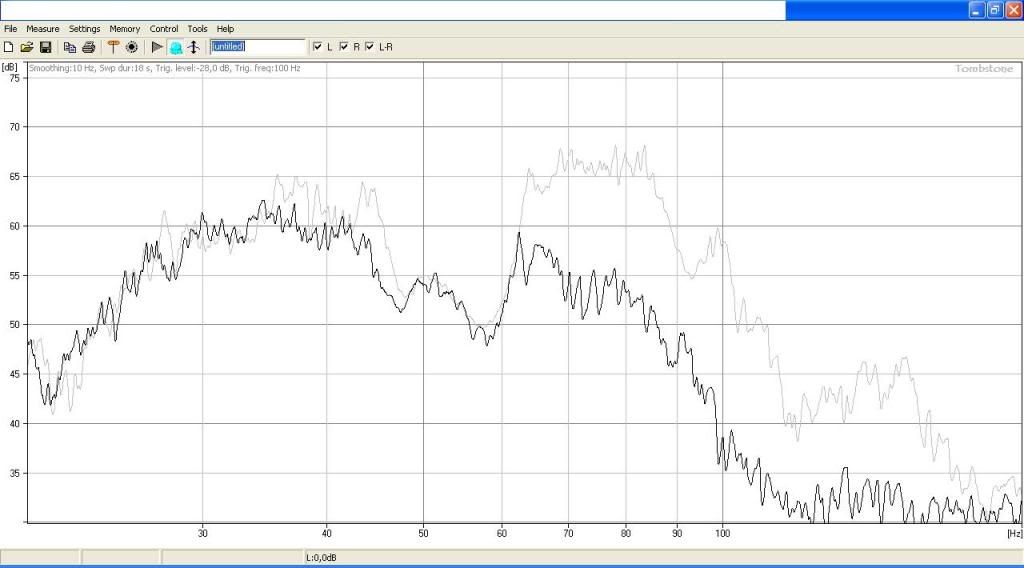Uncheck the R channel checkbox

tap(344, 47)
